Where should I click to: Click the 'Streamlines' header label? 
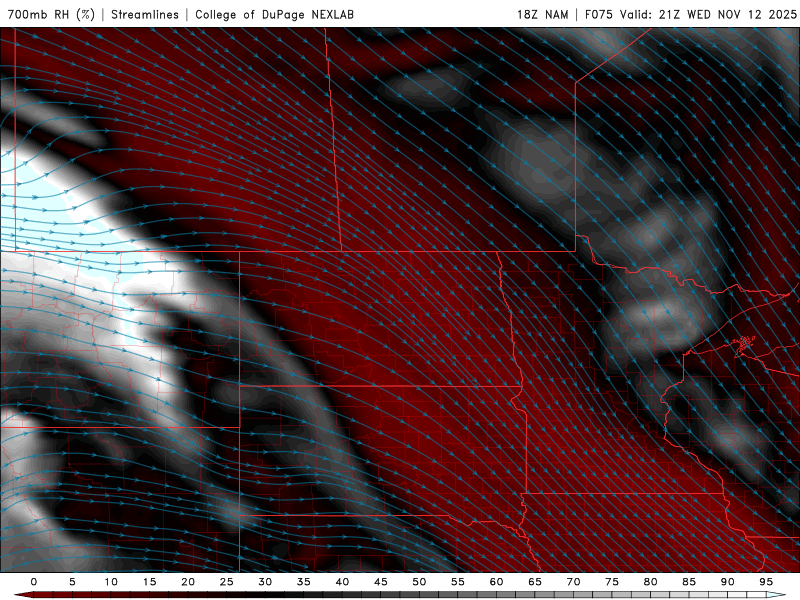coord(145,14)
